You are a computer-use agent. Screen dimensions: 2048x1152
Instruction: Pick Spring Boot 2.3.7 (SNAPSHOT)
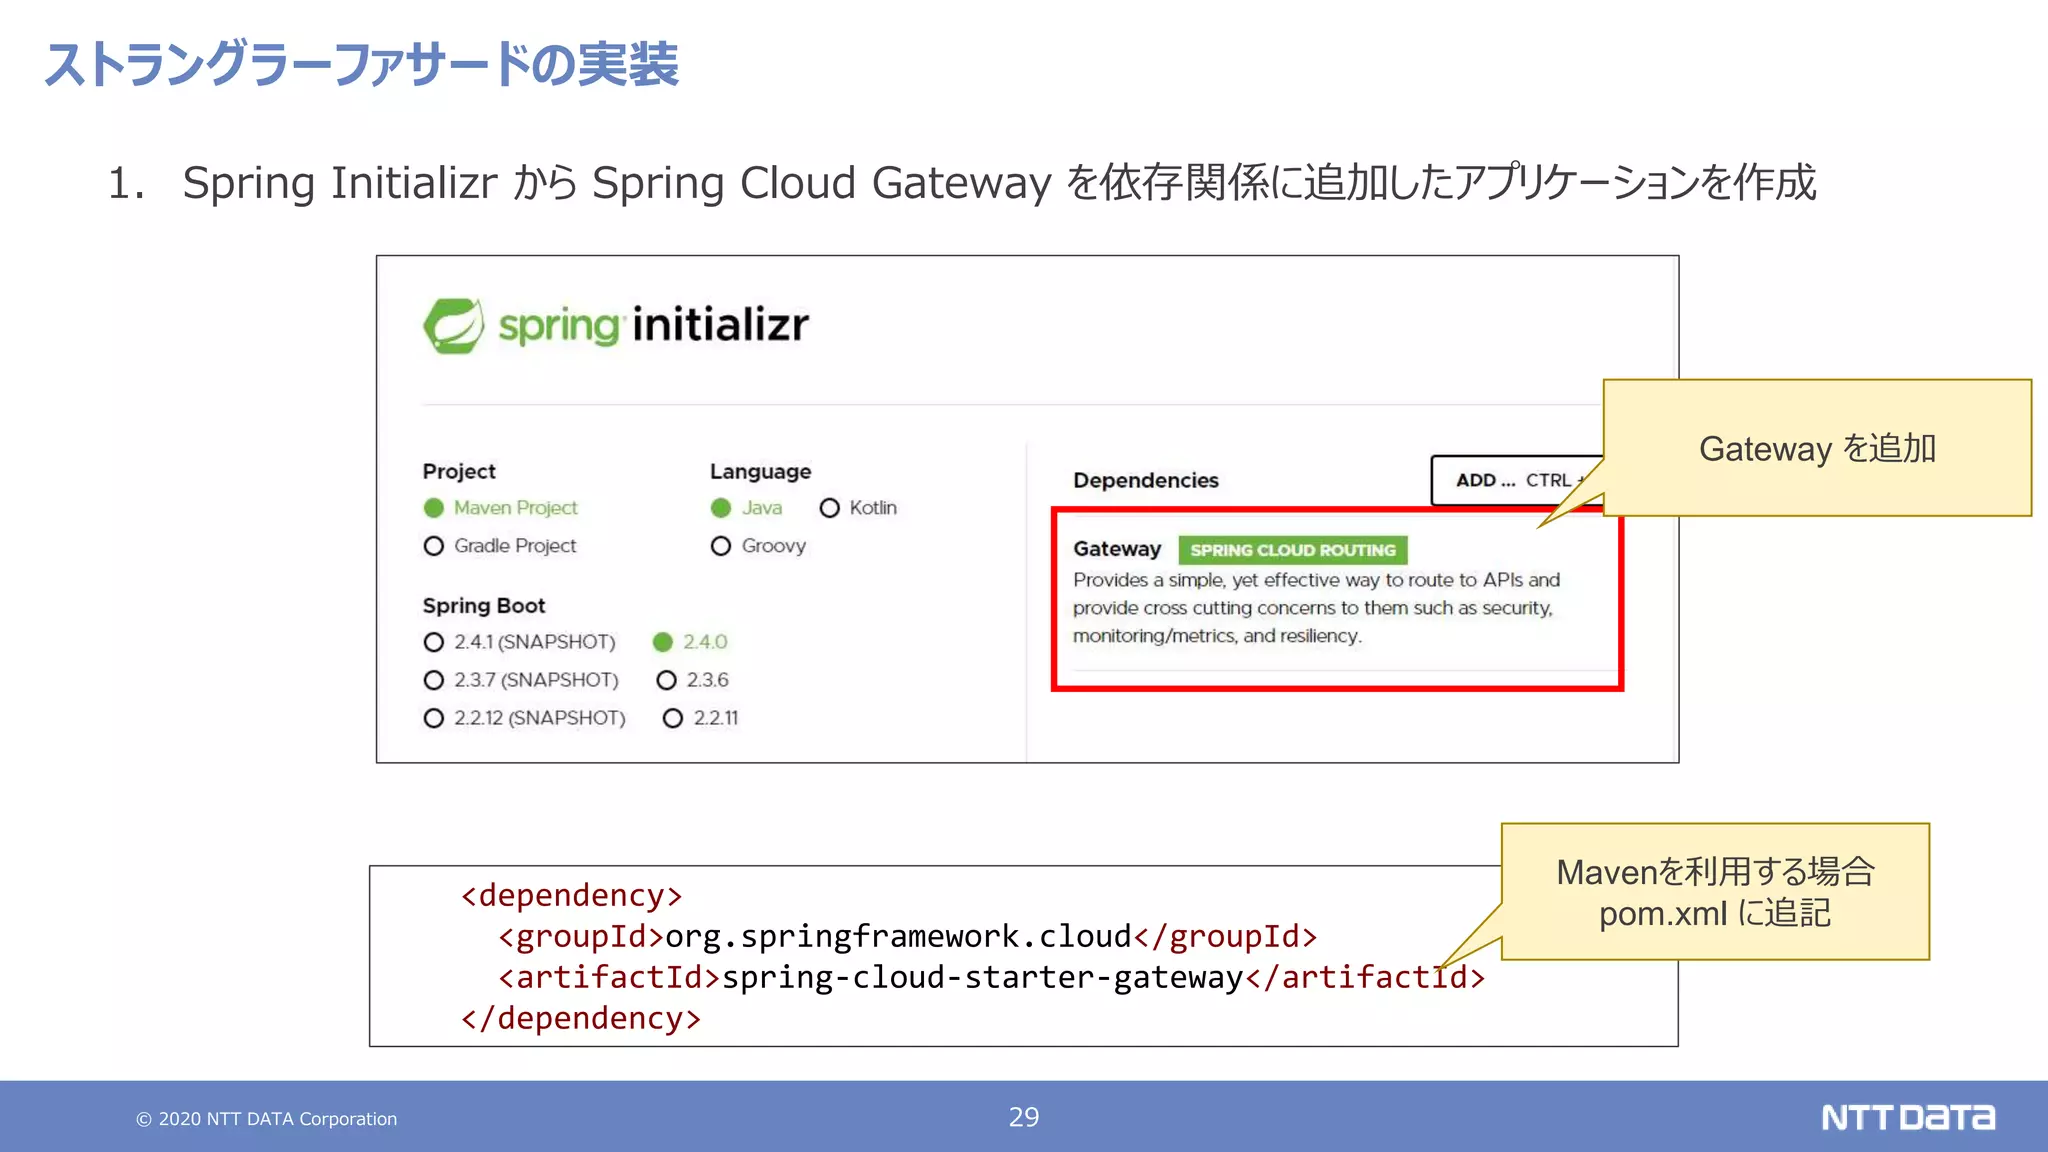click(x=434, y=680)
